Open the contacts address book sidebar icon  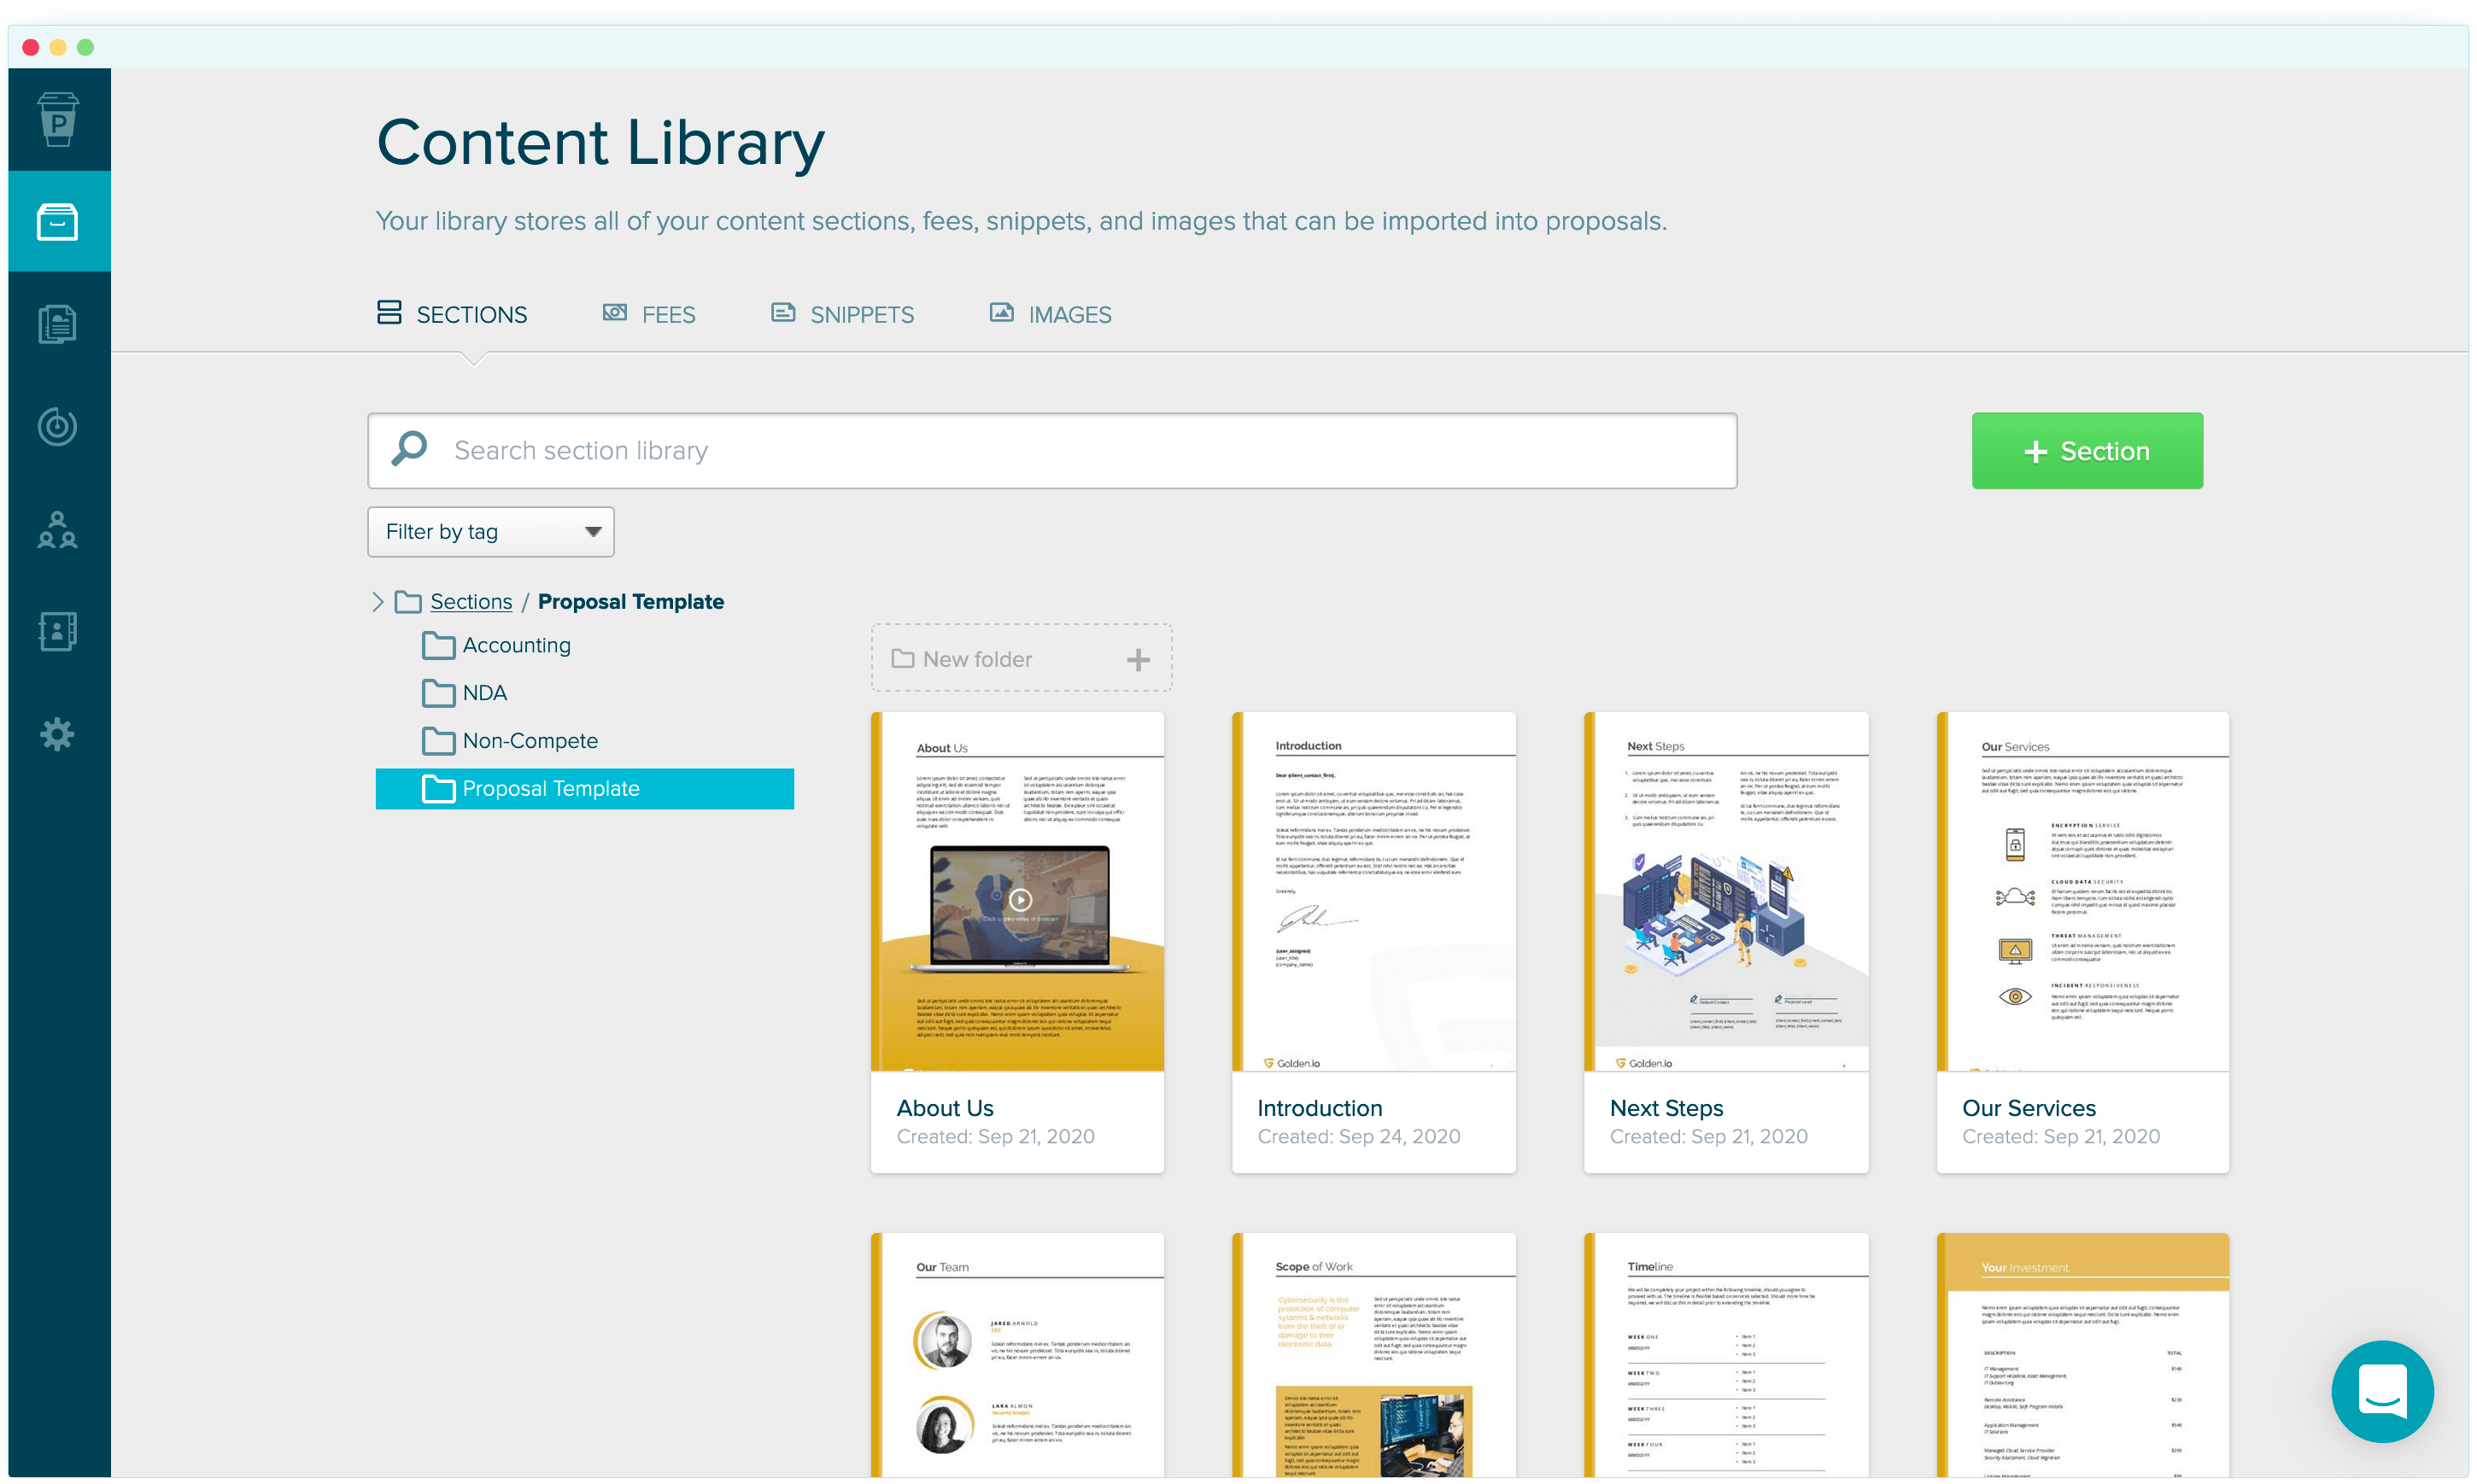click(58, 632)
